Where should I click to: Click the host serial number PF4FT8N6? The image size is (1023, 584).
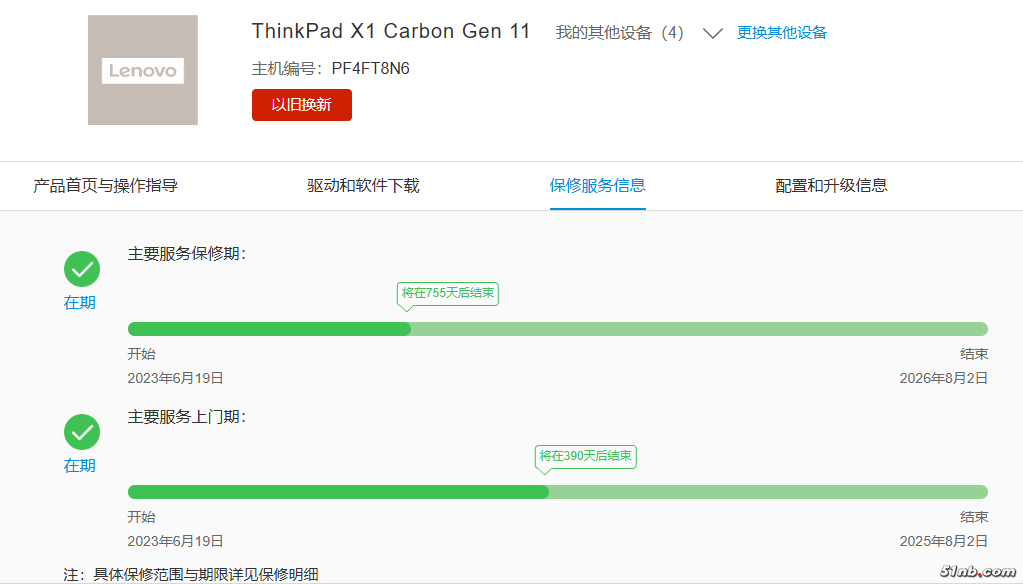coord(370,69)
